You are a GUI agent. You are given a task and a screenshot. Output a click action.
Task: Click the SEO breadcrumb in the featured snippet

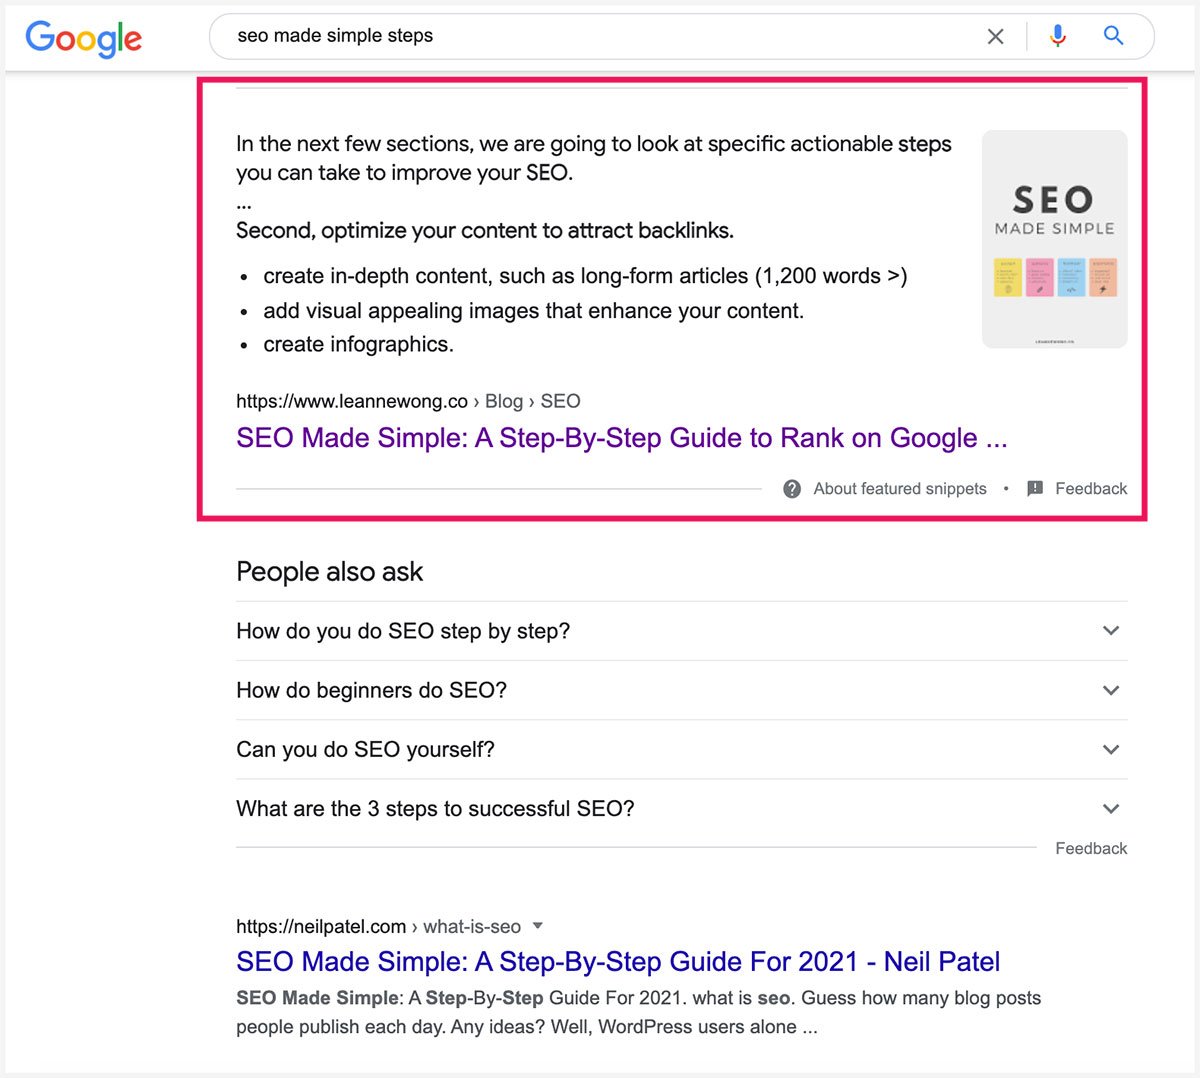tap(561, 401)
